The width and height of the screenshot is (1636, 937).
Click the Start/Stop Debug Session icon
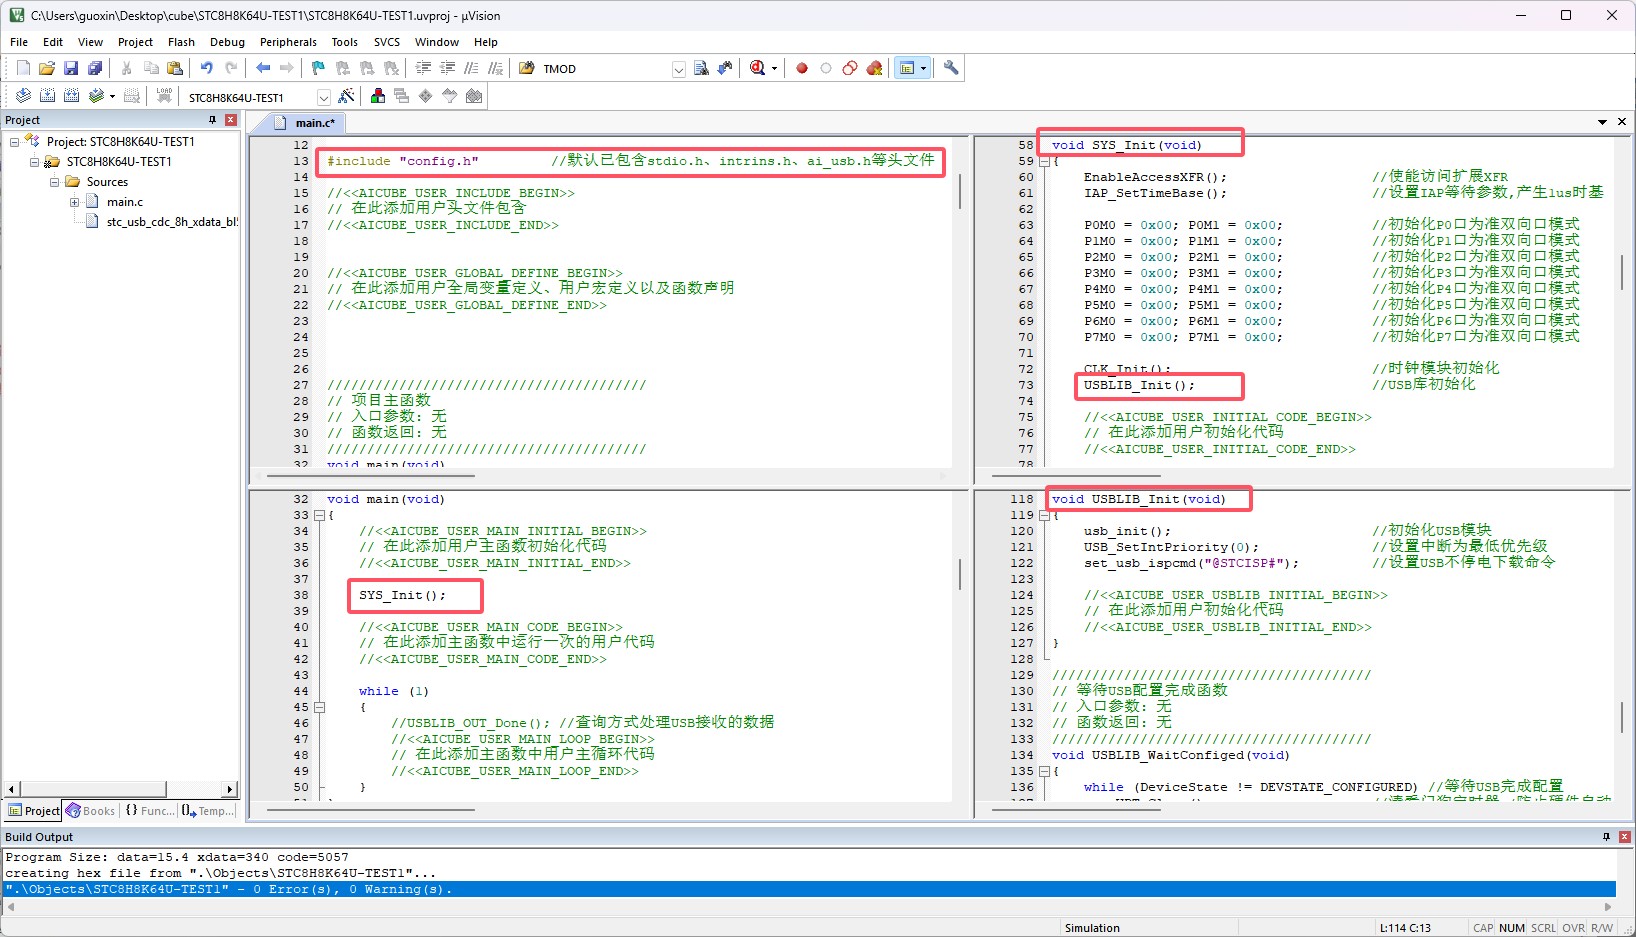pos(757,68)
